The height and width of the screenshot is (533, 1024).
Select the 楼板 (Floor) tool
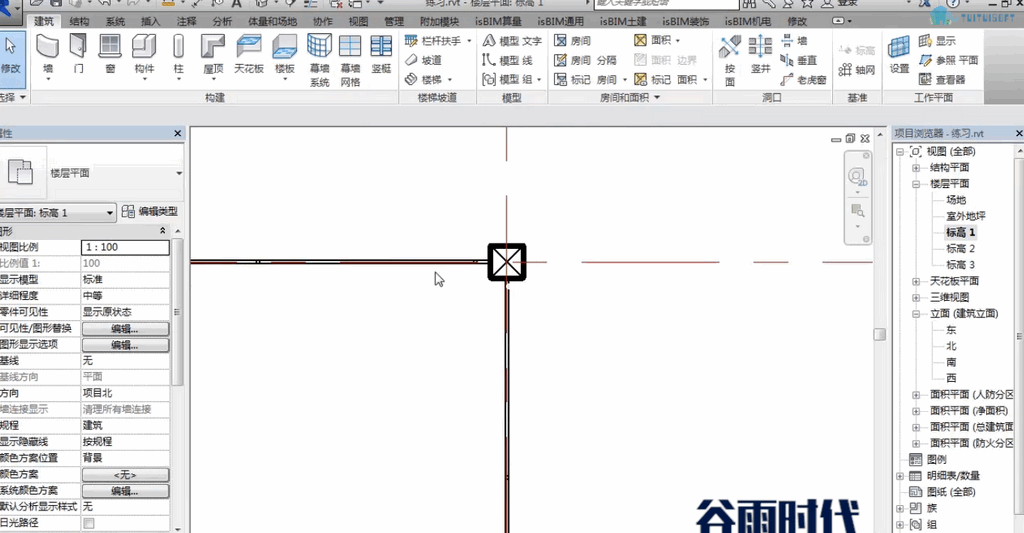pyautogui.click(x=285, y=56)
